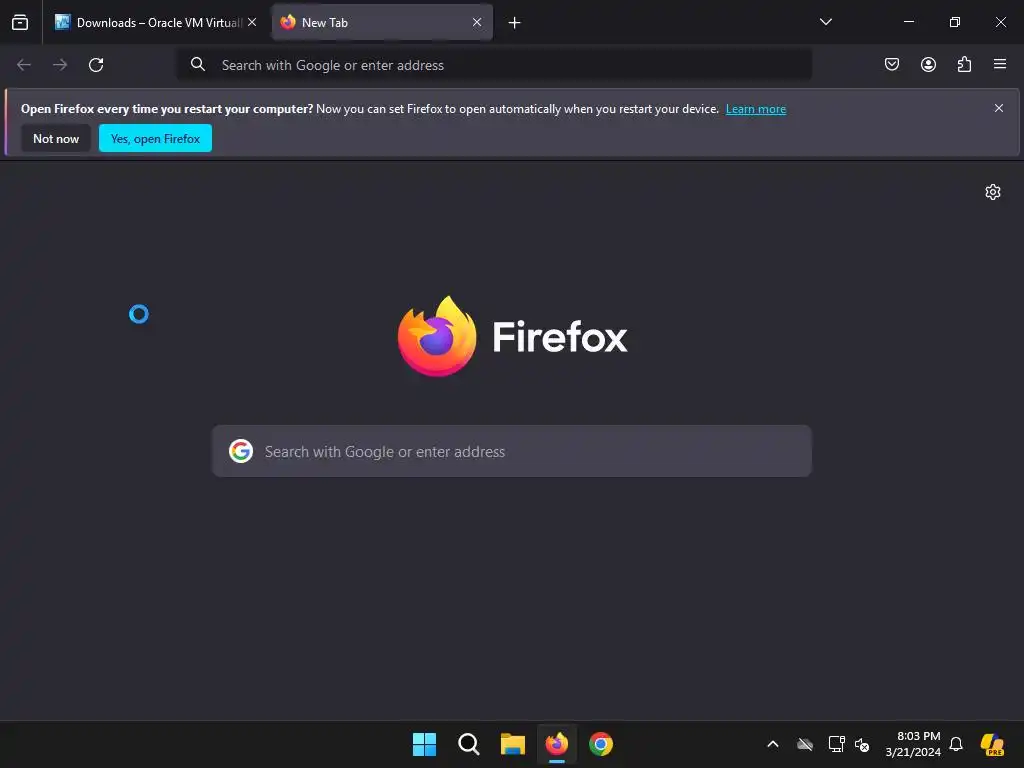1024x768 pixels.
Task: Follow the Learn more link
Action: coord(756,109)
